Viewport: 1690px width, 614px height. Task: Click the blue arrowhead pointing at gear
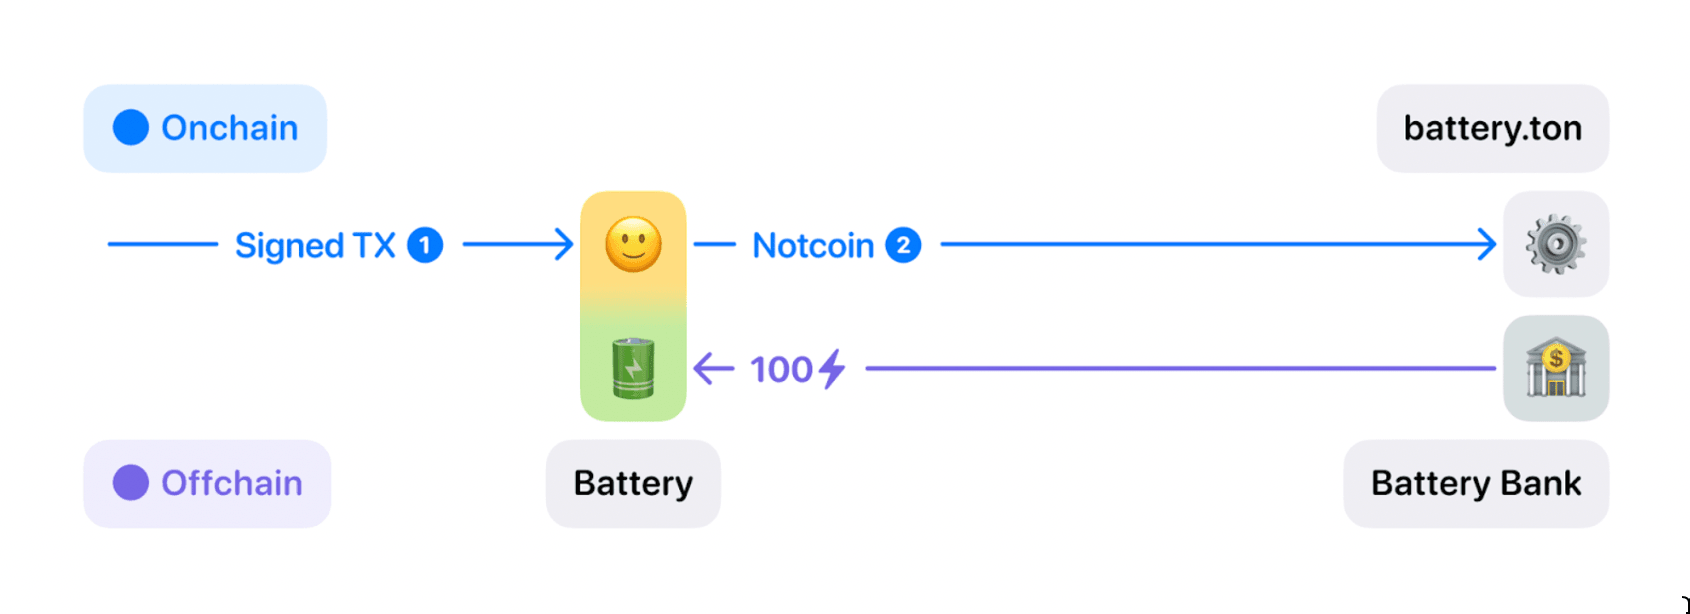tap(1487, 244)
